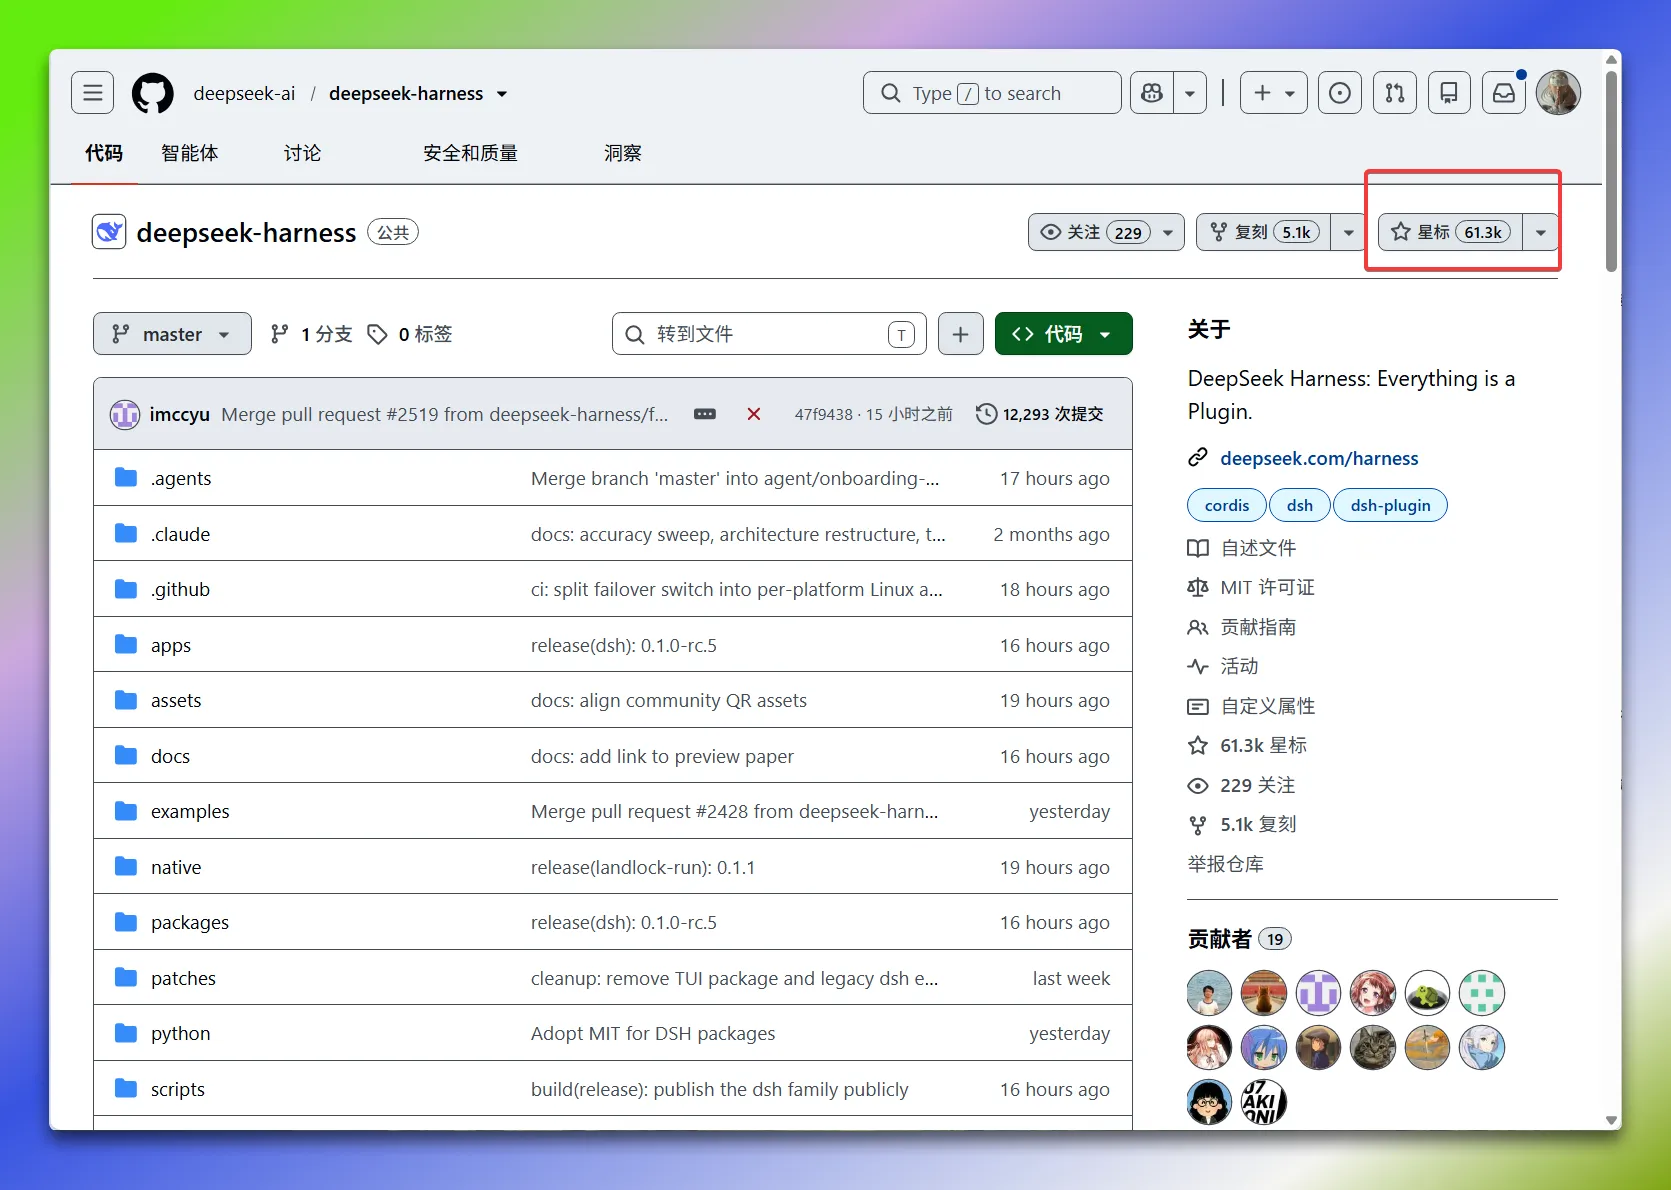Open the examples folder

pyautogui.click(x=190, y=811)
